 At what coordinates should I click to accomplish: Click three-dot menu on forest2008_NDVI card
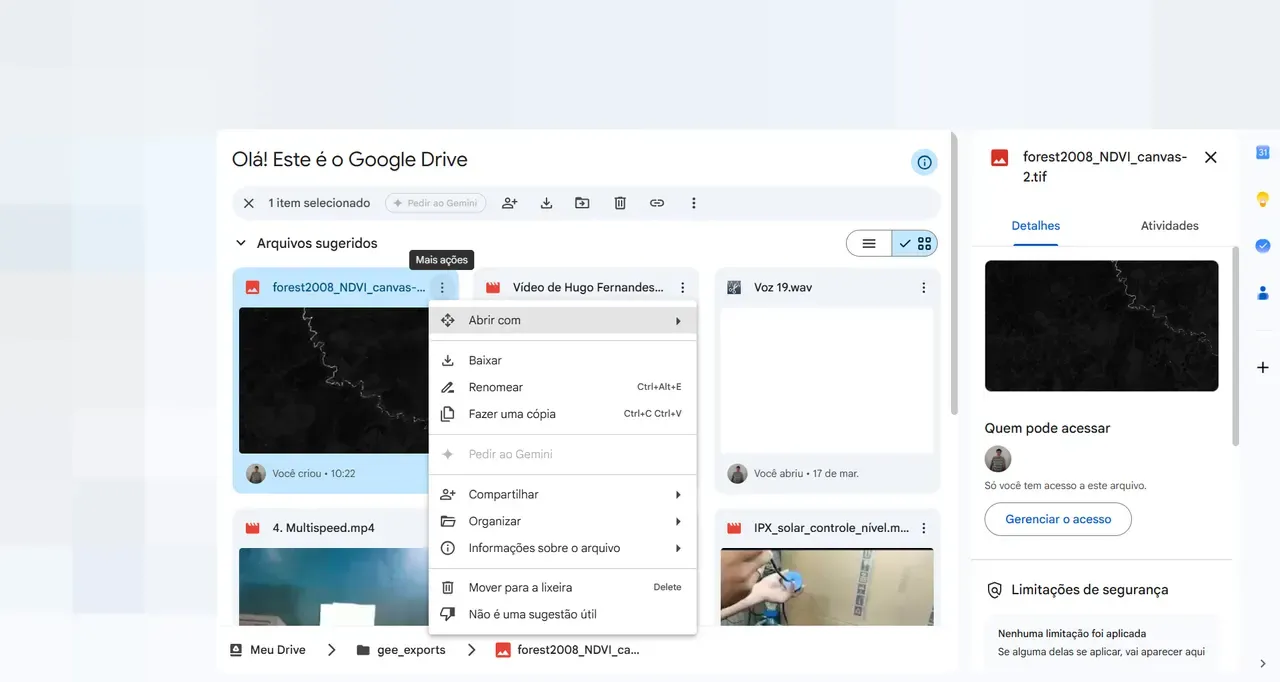click(442, 287)
